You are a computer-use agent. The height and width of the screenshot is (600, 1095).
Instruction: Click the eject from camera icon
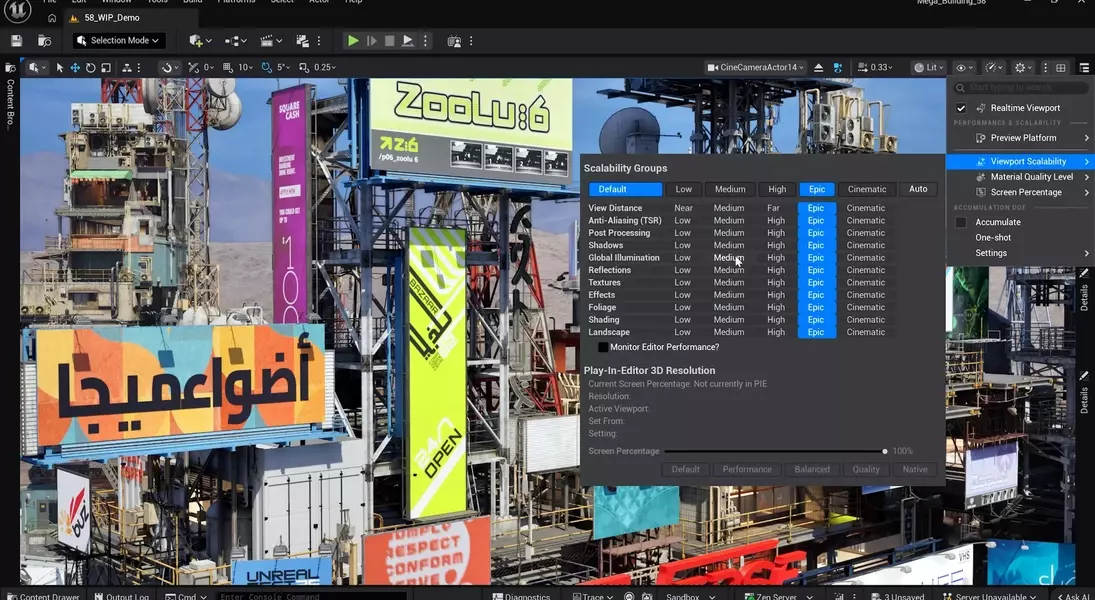tap(818, 68)
